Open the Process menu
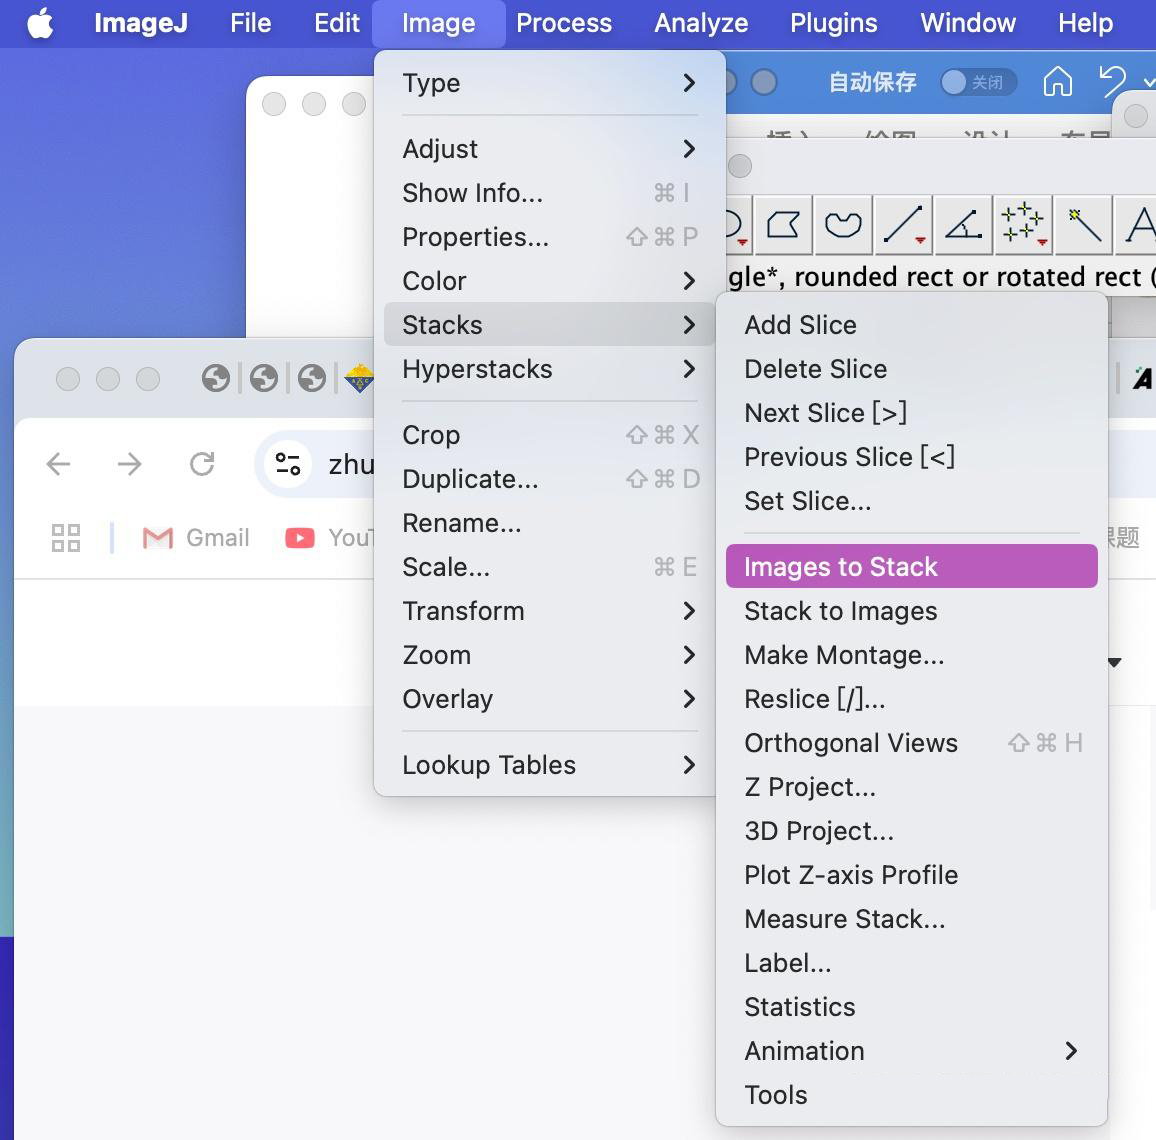The height and width of the screenshot is (1140, 1156). [x=564, y=23]
